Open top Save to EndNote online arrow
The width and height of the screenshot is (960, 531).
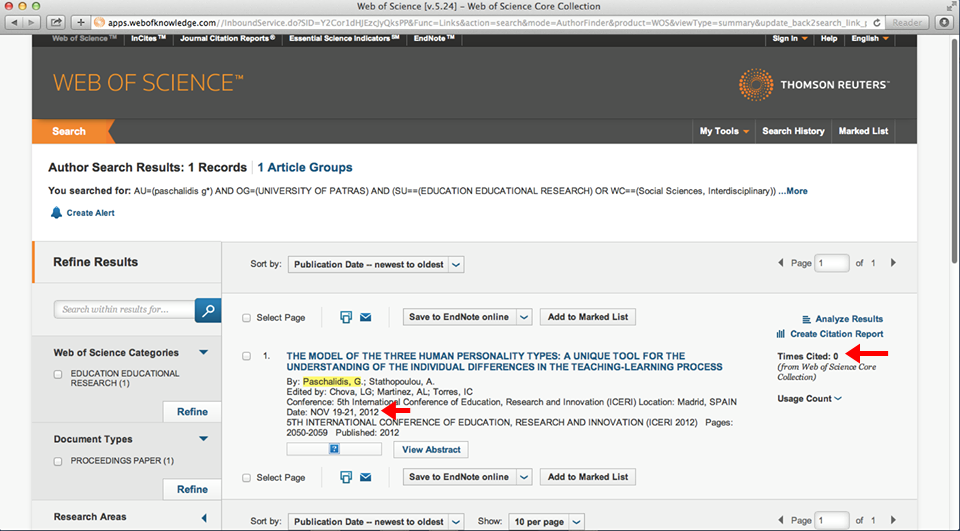524,317
